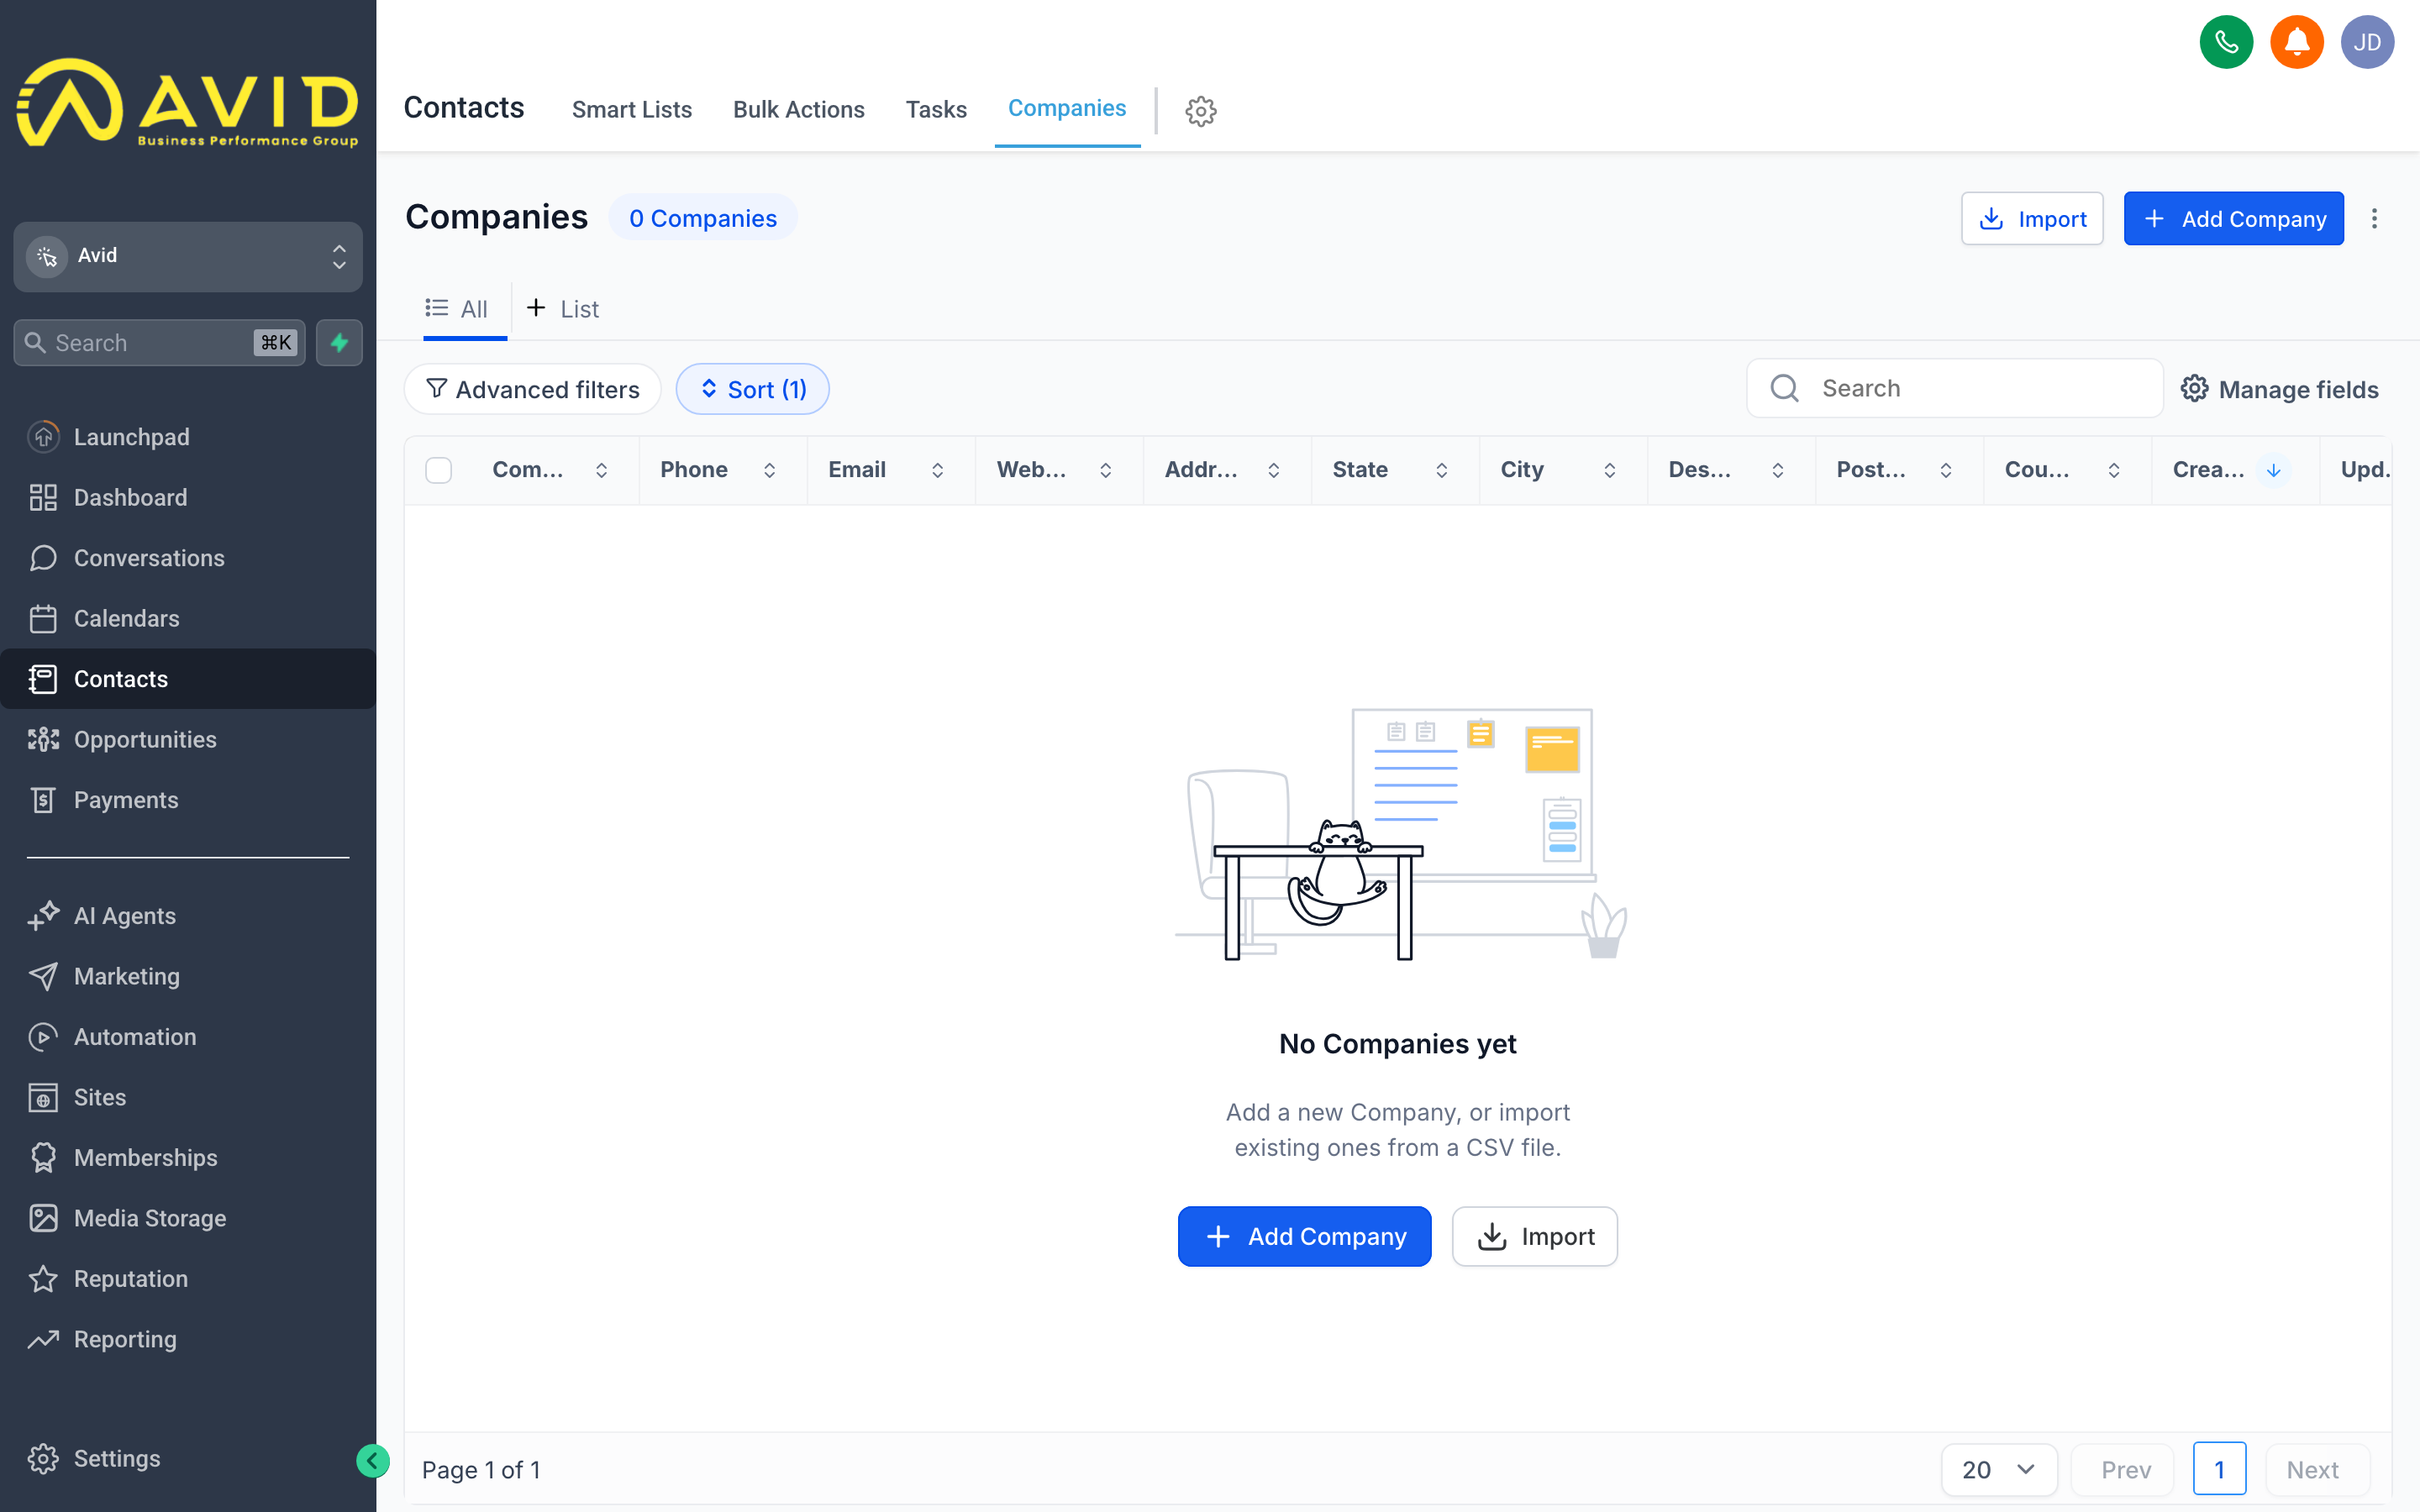Toggle Created column sort direction arrow

coord(2273,470)
